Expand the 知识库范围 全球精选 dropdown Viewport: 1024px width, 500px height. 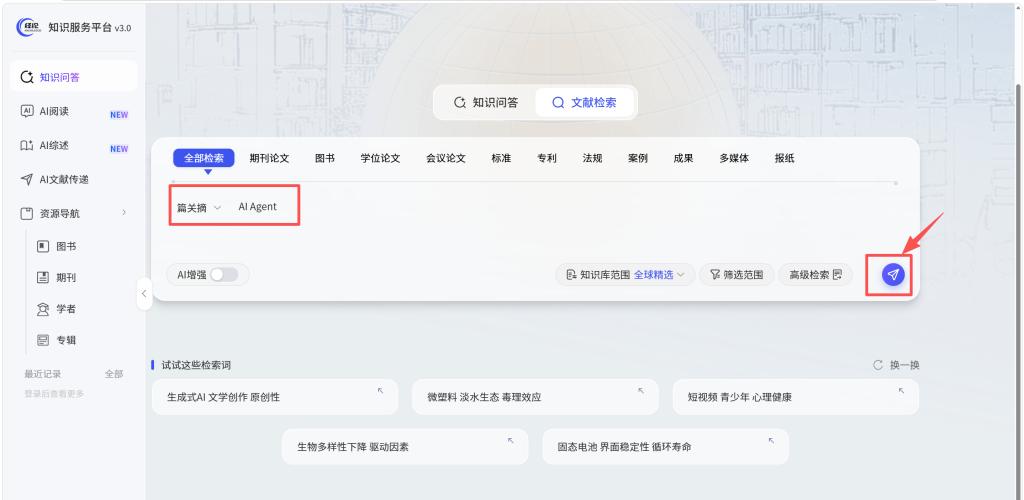(626, 275)
